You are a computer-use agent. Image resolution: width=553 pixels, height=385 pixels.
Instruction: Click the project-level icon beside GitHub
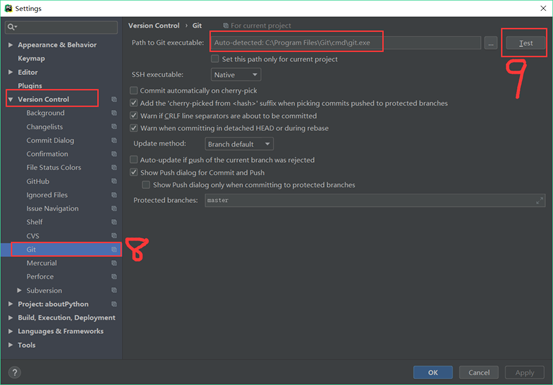click(114, 181)
